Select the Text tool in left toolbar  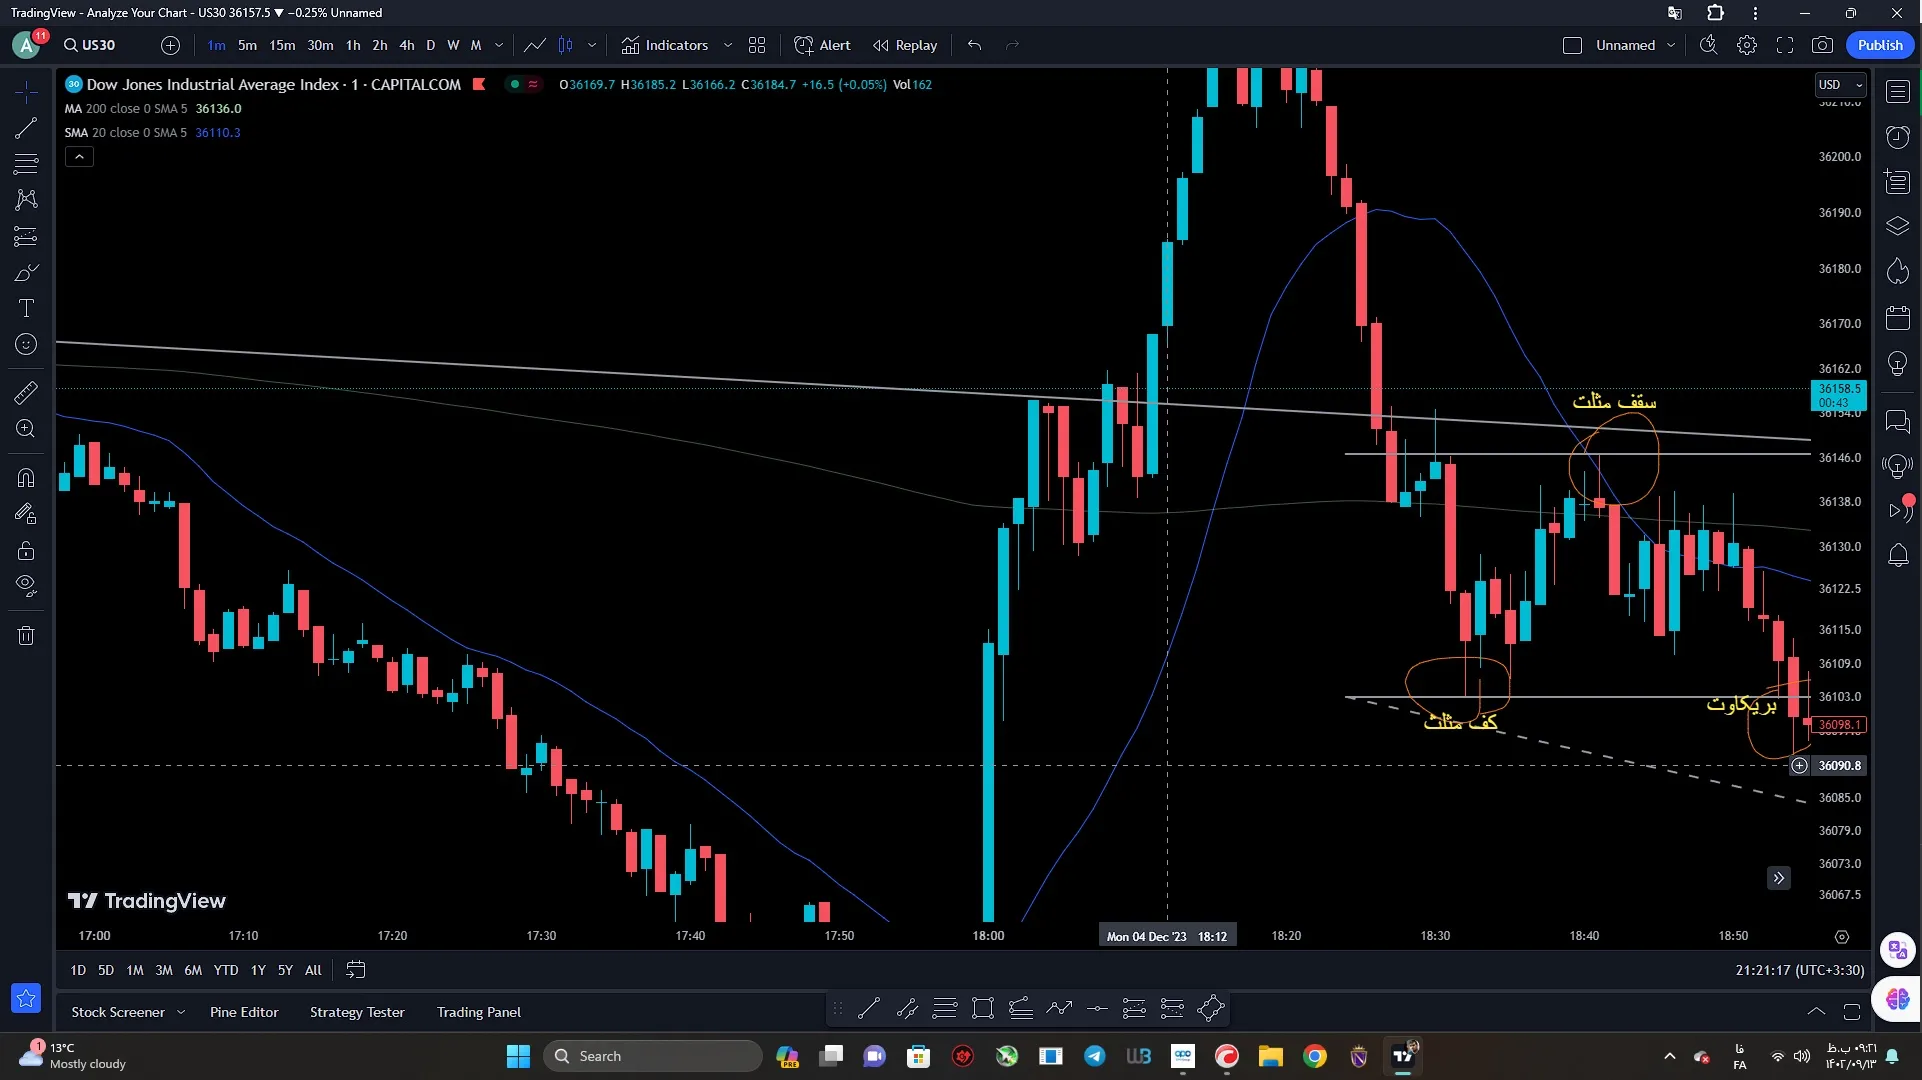[x=26, y=308]
